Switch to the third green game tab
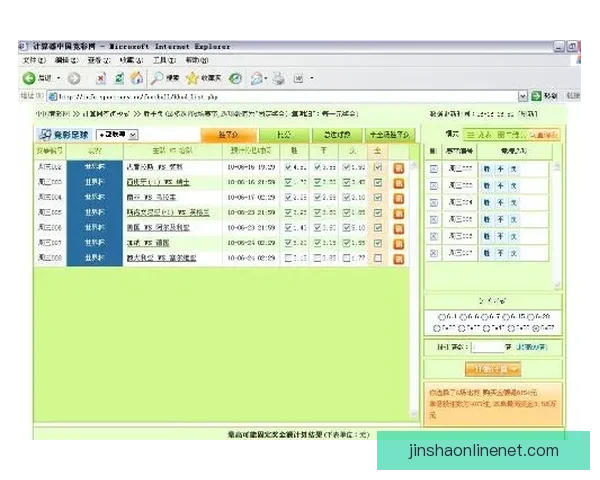Screen dimensions: 600x480 [x=337, y=135]
